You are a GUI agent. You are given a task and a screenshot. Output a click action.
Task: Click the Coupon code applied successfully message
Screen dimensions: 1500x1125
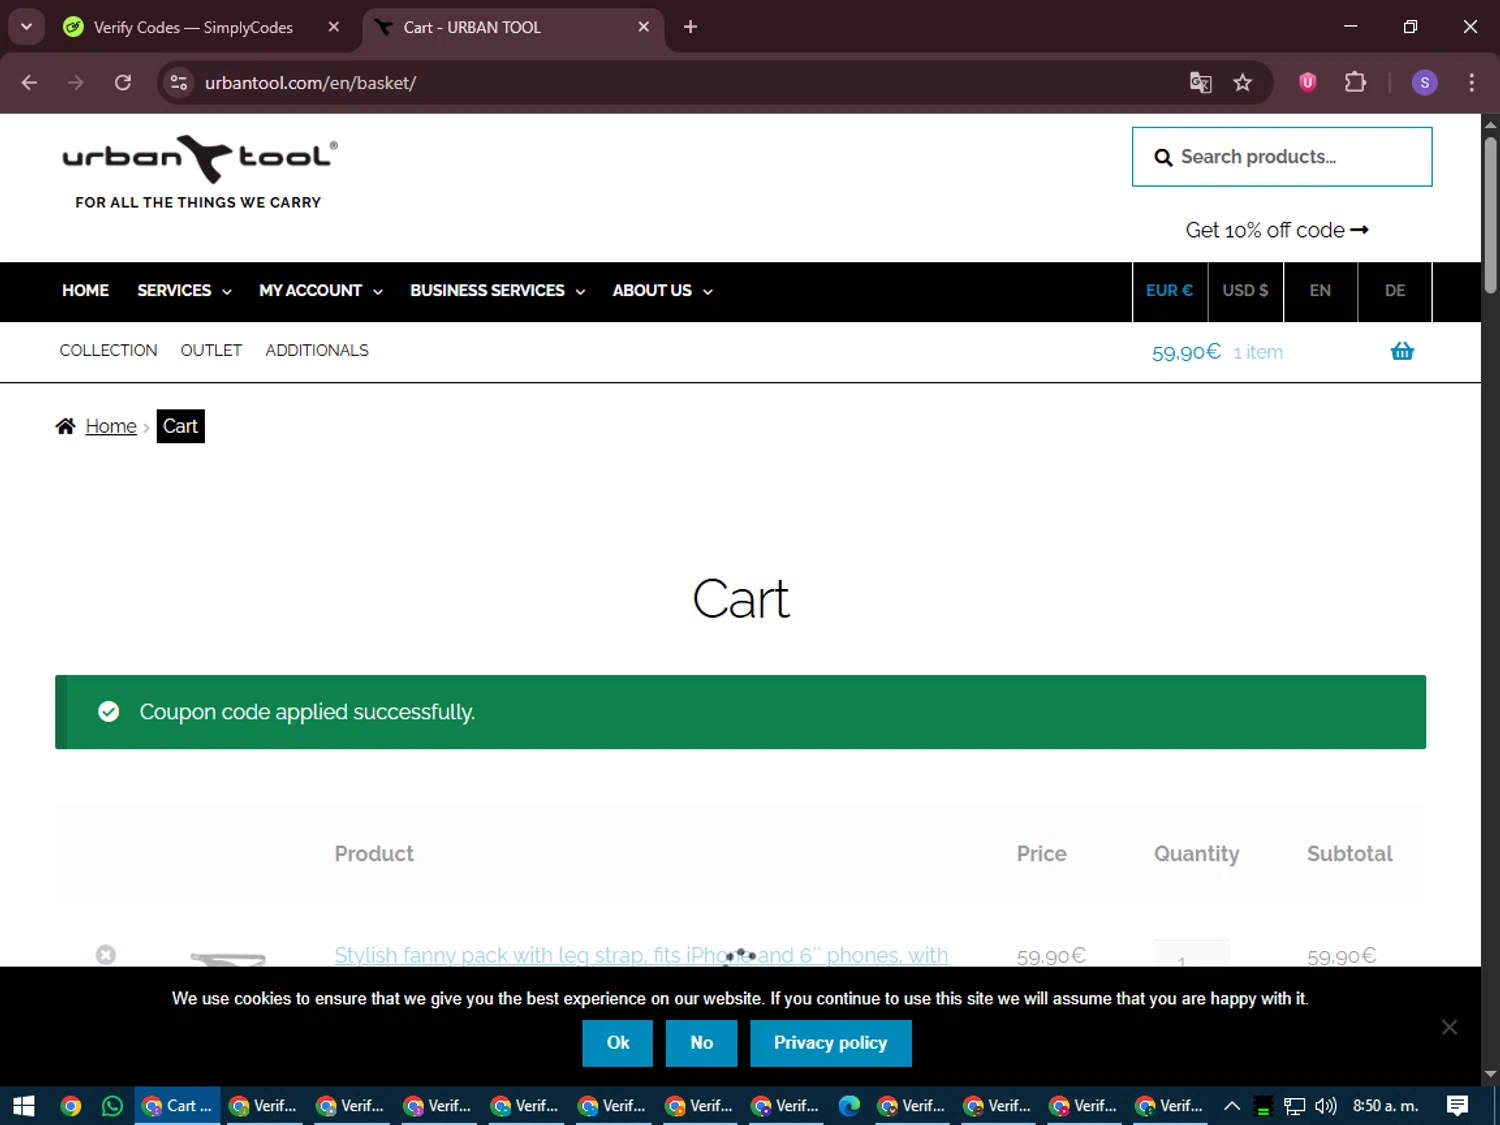tap(740, 712)
